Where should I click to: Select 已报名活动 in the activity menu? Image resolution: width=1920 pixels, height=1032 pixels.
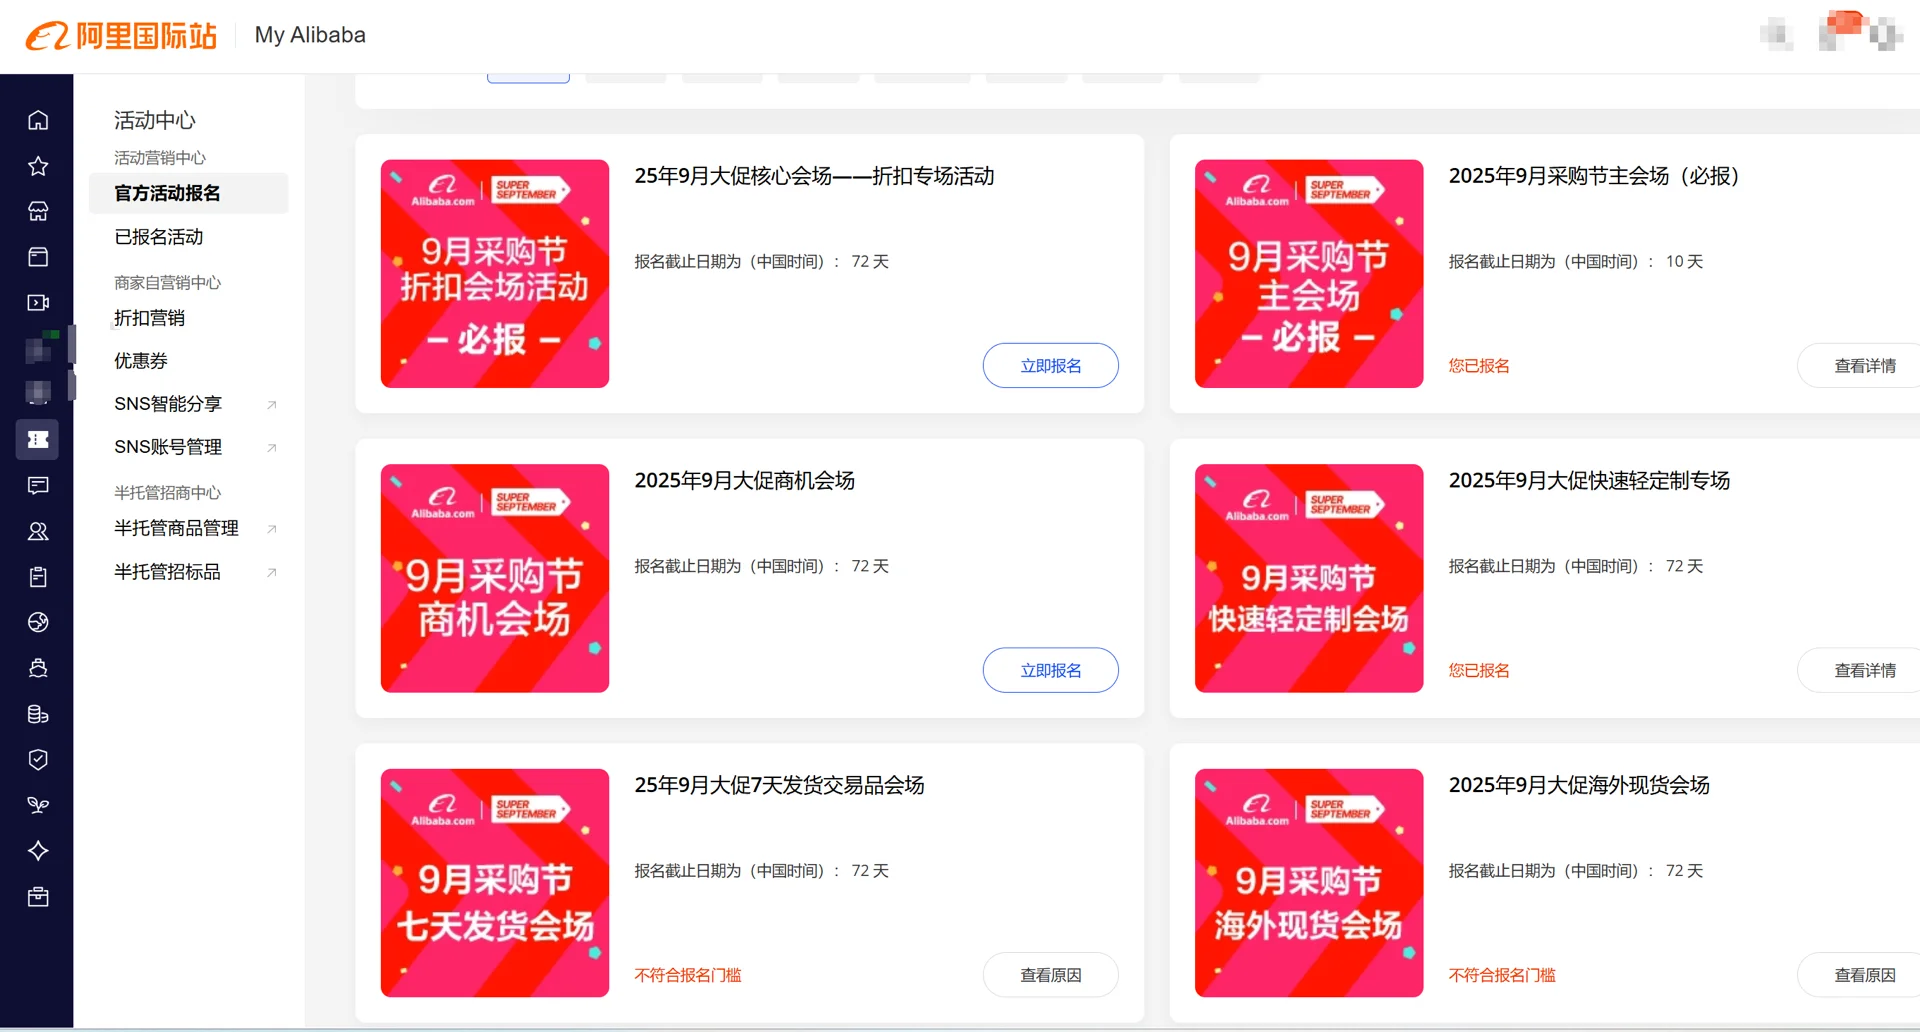click(158, 237)
